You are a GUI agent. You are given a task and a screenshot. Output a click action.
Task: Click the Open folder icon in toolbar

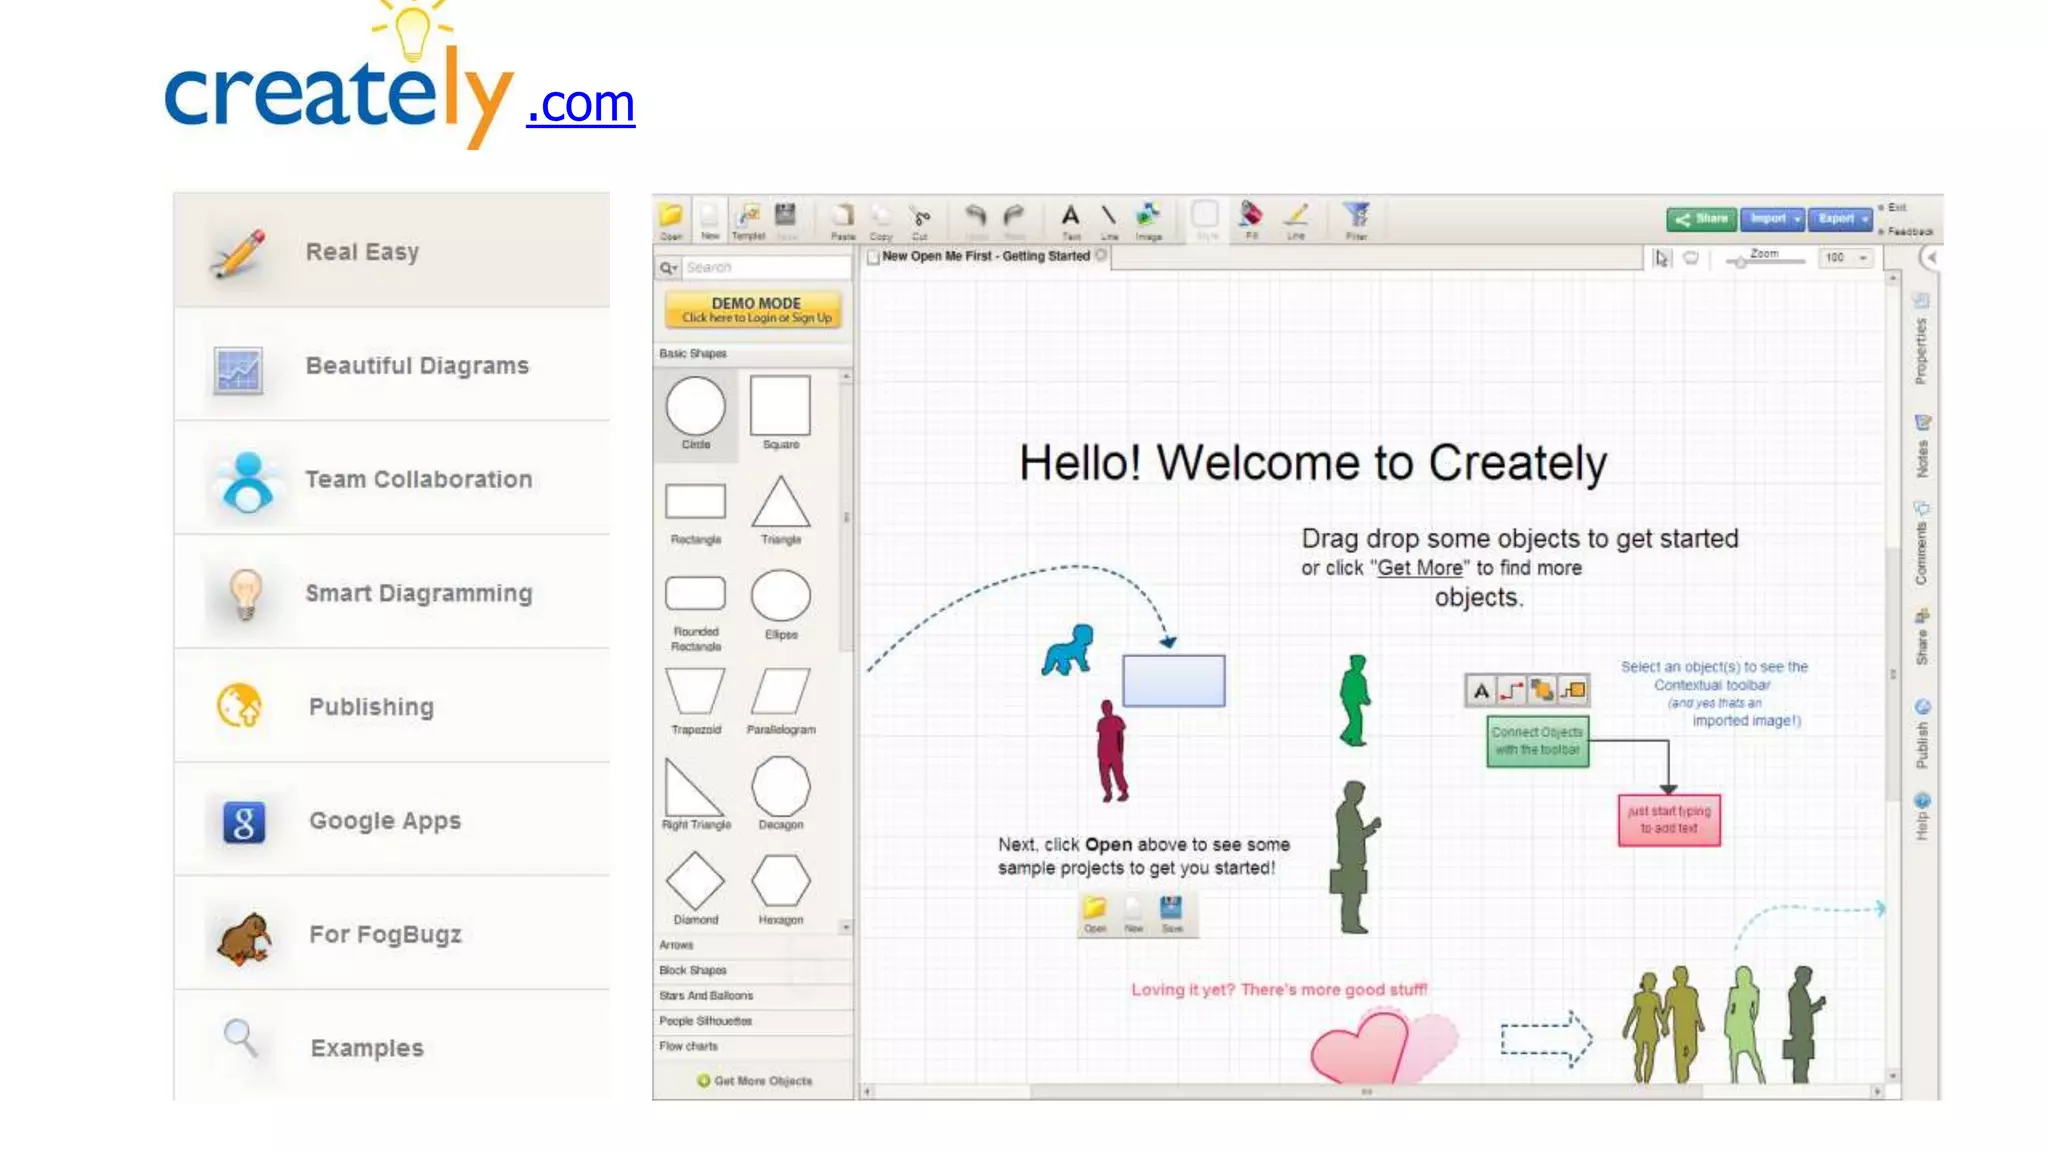671,217
